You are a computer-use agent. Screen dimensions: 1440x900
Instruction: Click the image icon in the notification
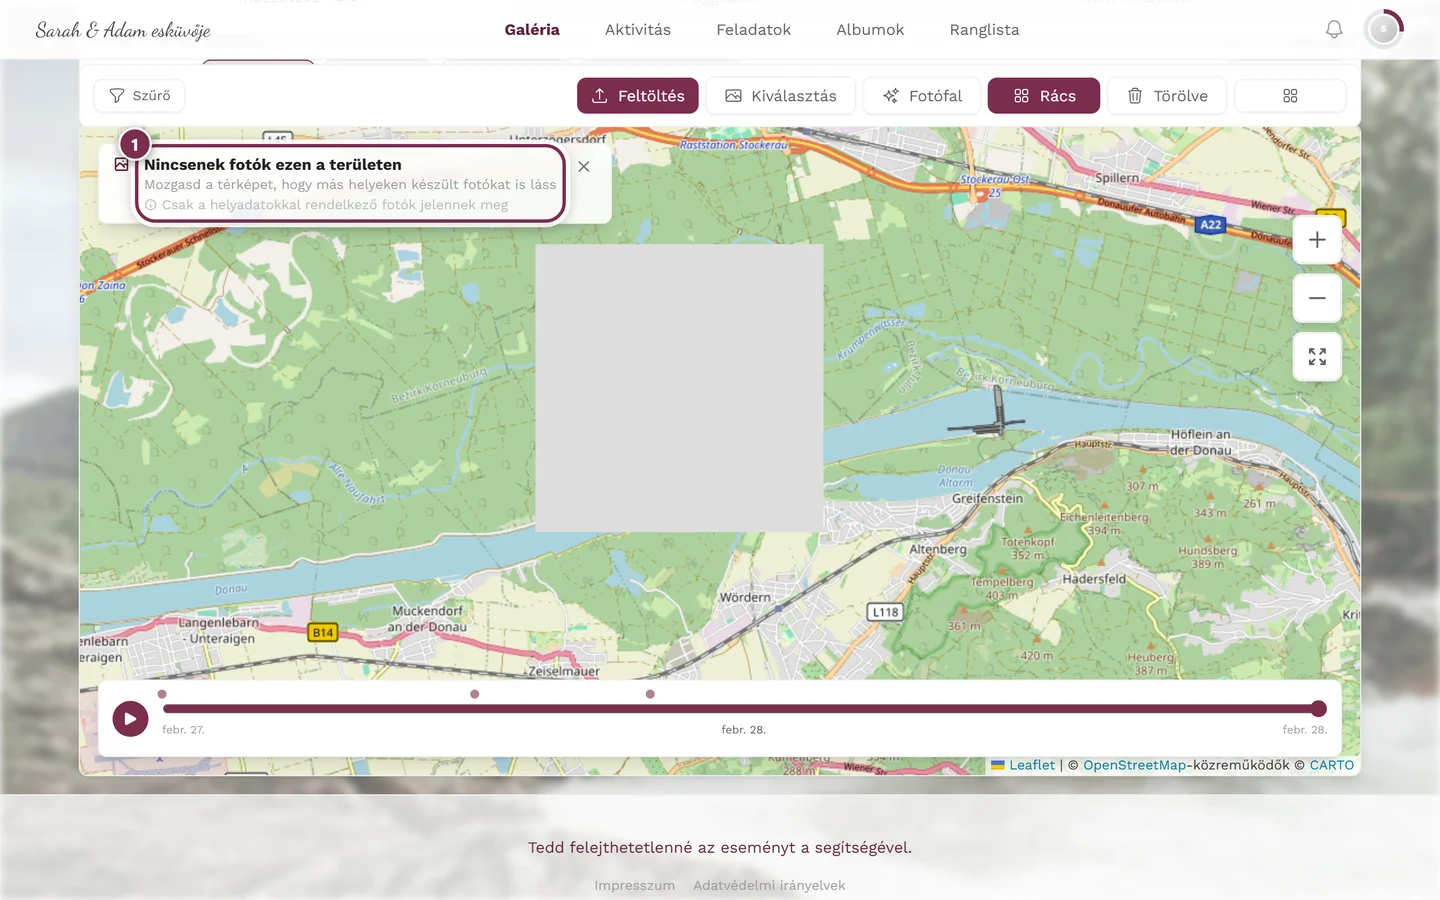click(x=122, y=165)
